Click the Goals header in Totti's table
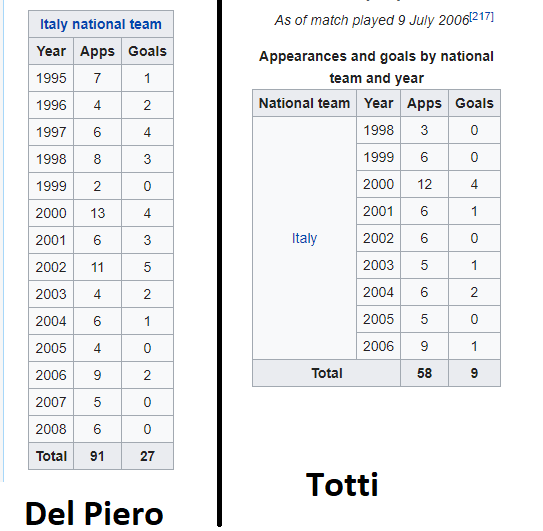The width and height of the screenshot is (543, 531). [x=474, y=103]
